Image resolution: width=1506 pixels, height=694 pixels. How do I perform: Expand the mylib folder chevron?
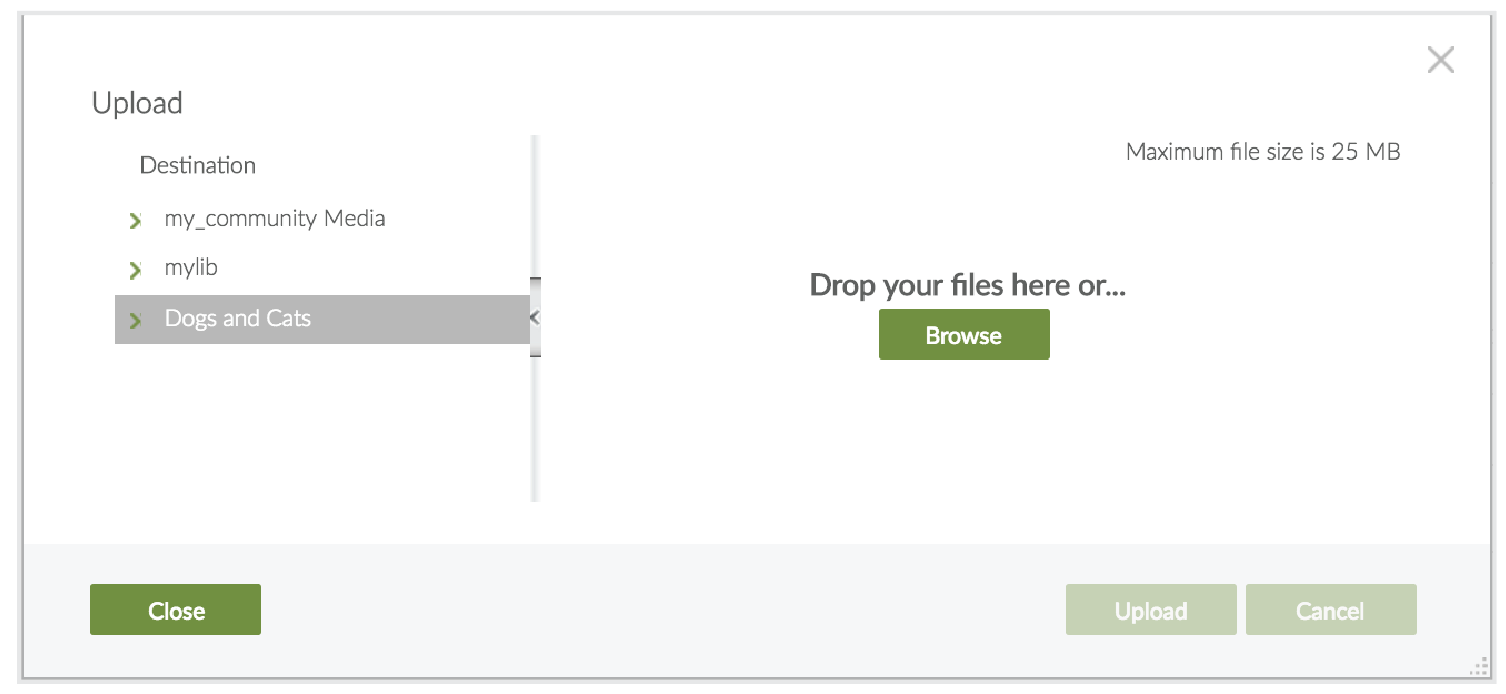(136, 270)
